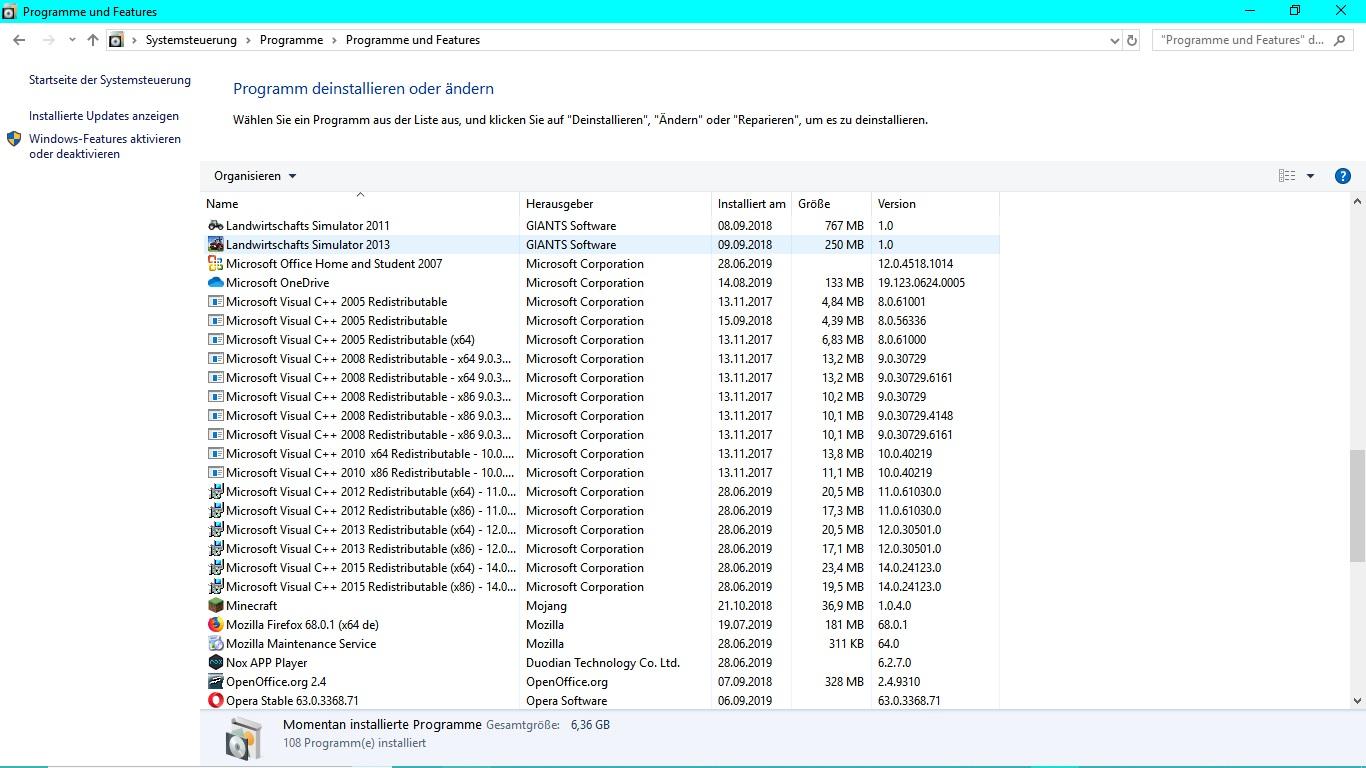This screenshot has width=1366, height=768.
Task: Click the window's title bar system icon
Action: coord(9,12)
